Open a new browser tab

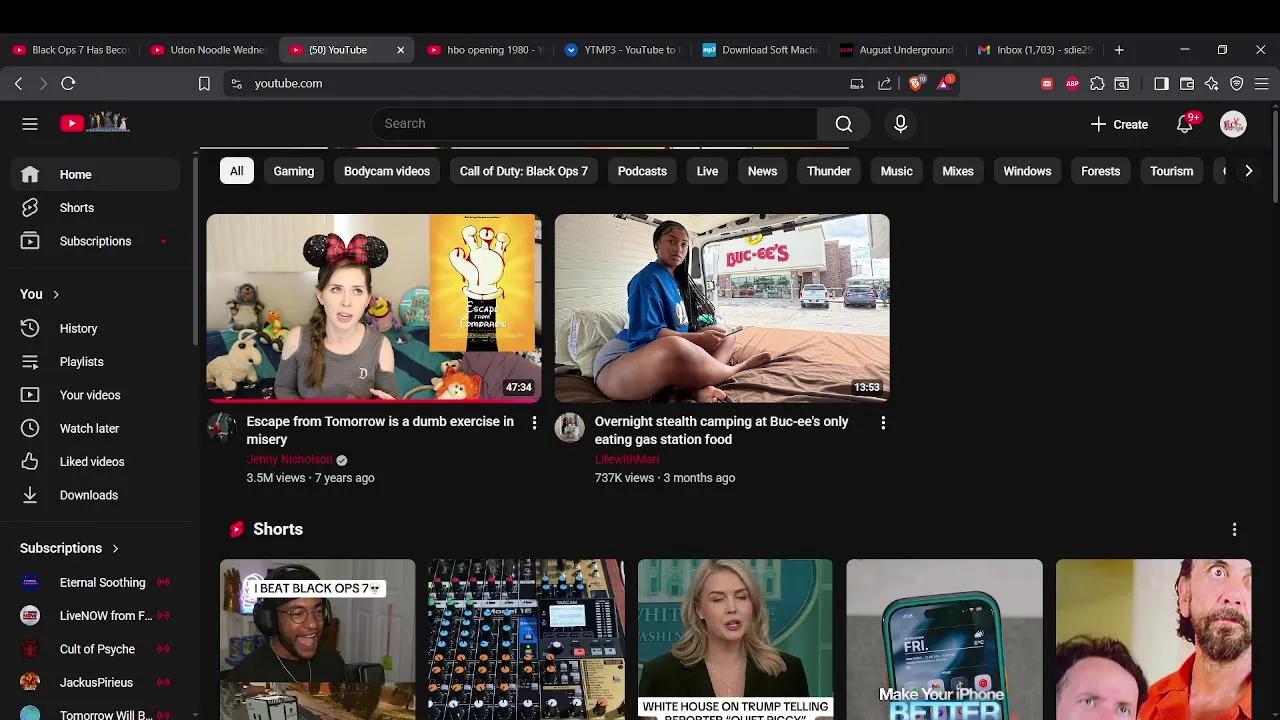coord(1119,50)
